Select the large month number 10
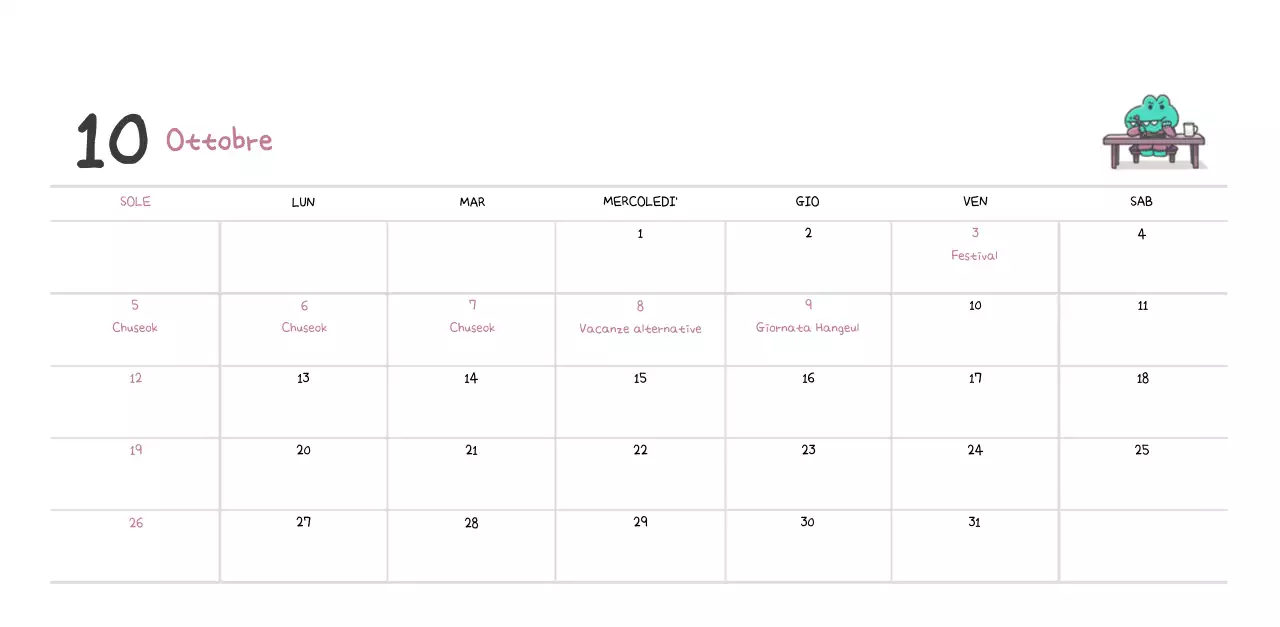The width and height of the screenshot is (1280, 627). [112, 141]
